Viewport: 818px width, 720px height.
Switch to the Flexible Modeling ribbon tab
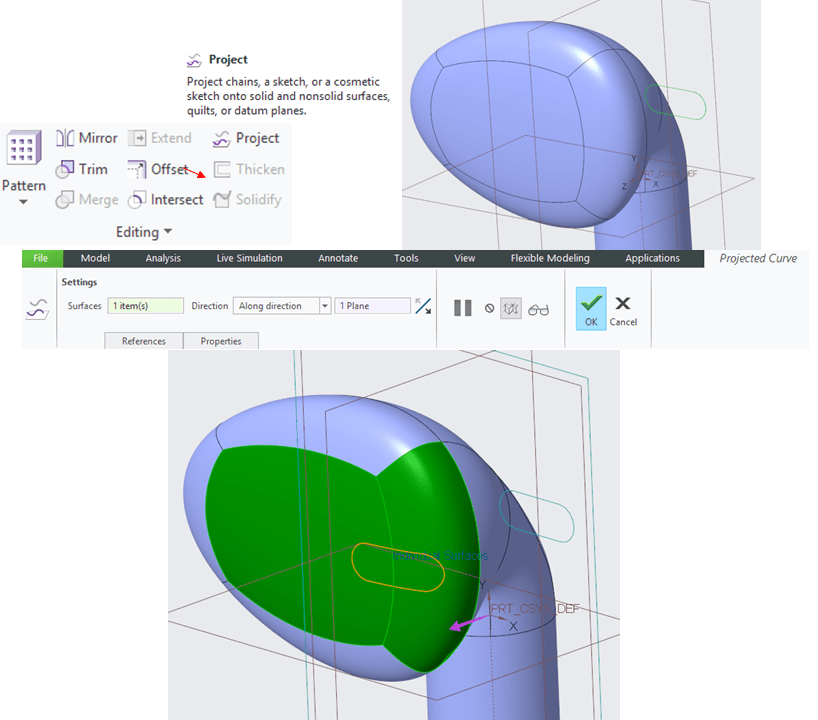coord(549,257)
